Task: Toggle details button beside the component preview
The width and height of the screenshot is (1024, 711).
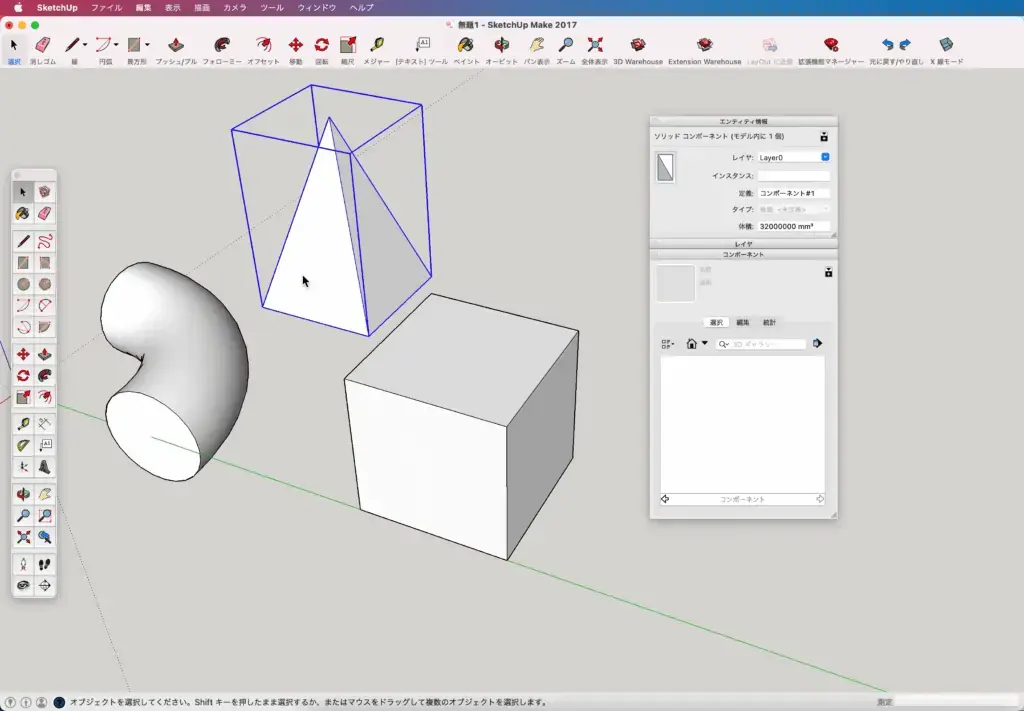Action: click(x=828, y=272)
